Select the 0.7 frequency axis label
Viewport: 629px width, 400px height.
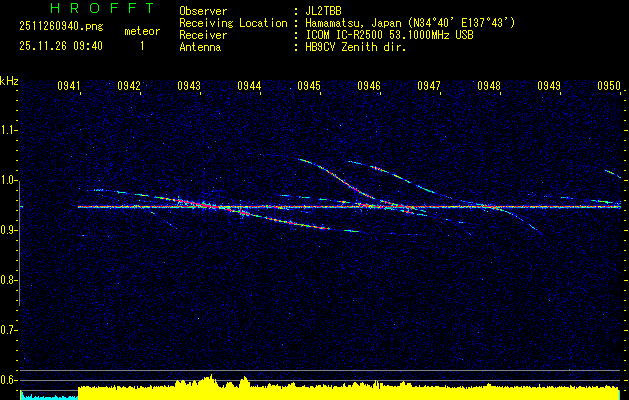point(10,330)
